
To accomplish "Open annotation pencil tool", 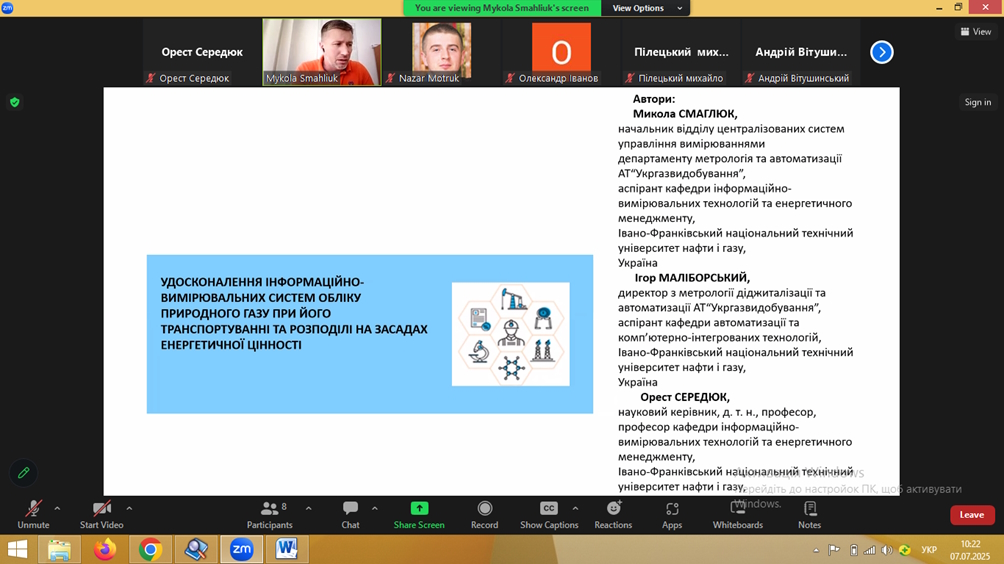I will coord(24,473).
